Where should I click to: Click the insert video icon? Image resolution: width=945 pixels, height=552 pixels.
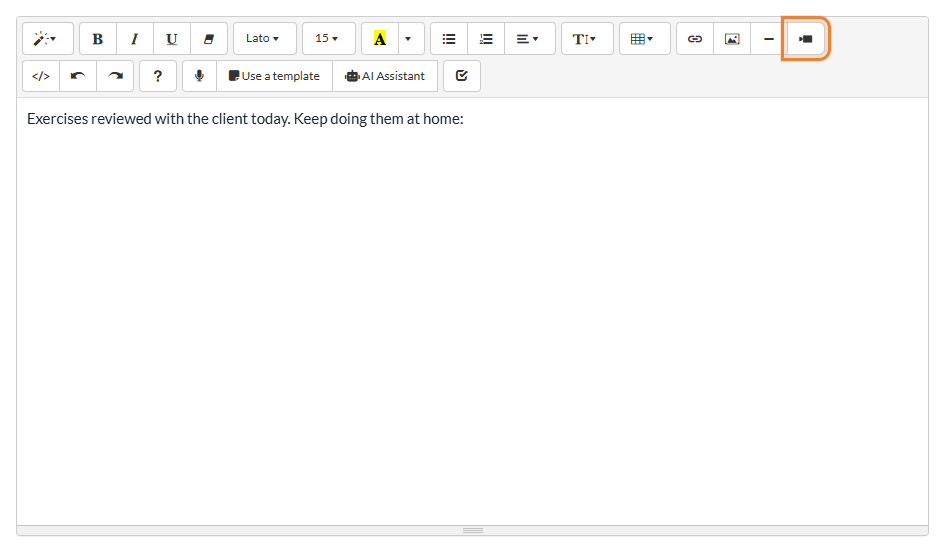[806, 39]
